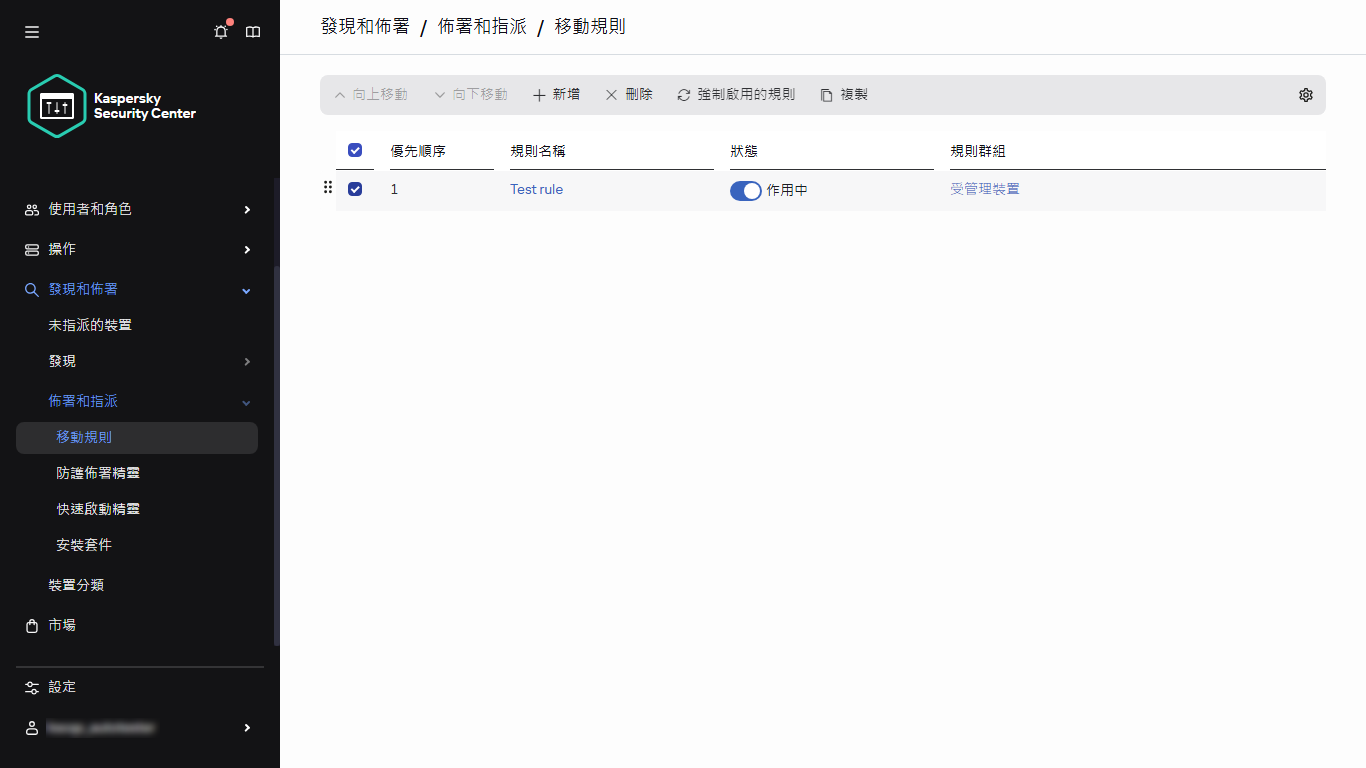Collapse the 發現和佈署 section
The width and height of the screenshot is (1366, 768).
(245, 289)
